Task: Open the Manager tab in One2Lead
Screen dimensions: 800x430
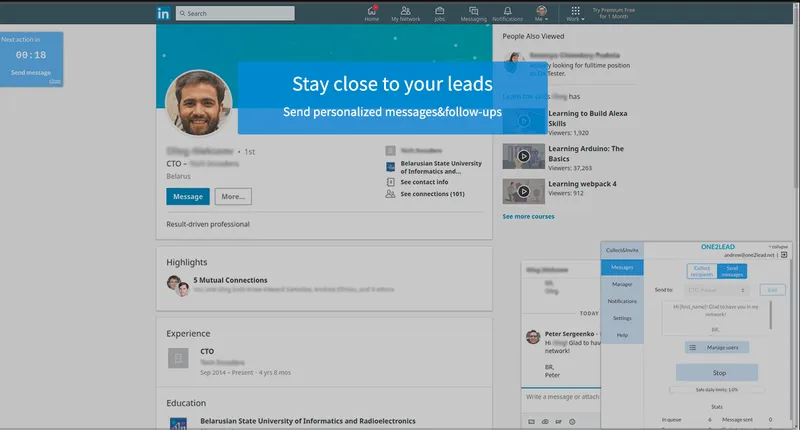Action: pyautogui.click(x=622, y=284)
